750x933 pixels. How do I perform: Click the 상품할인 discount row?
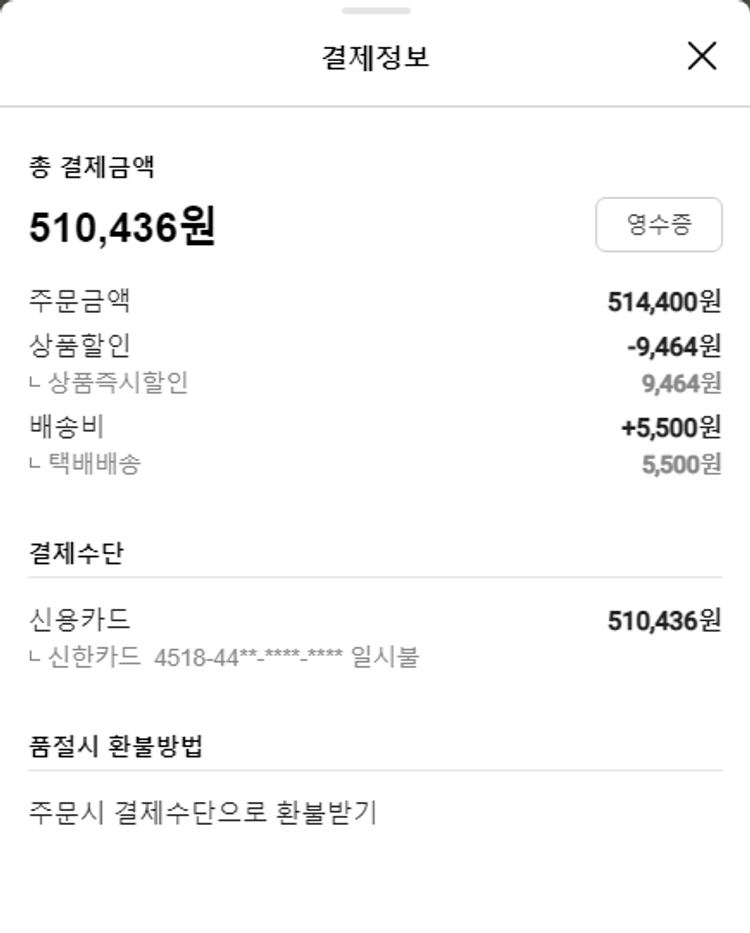point(80,346)
